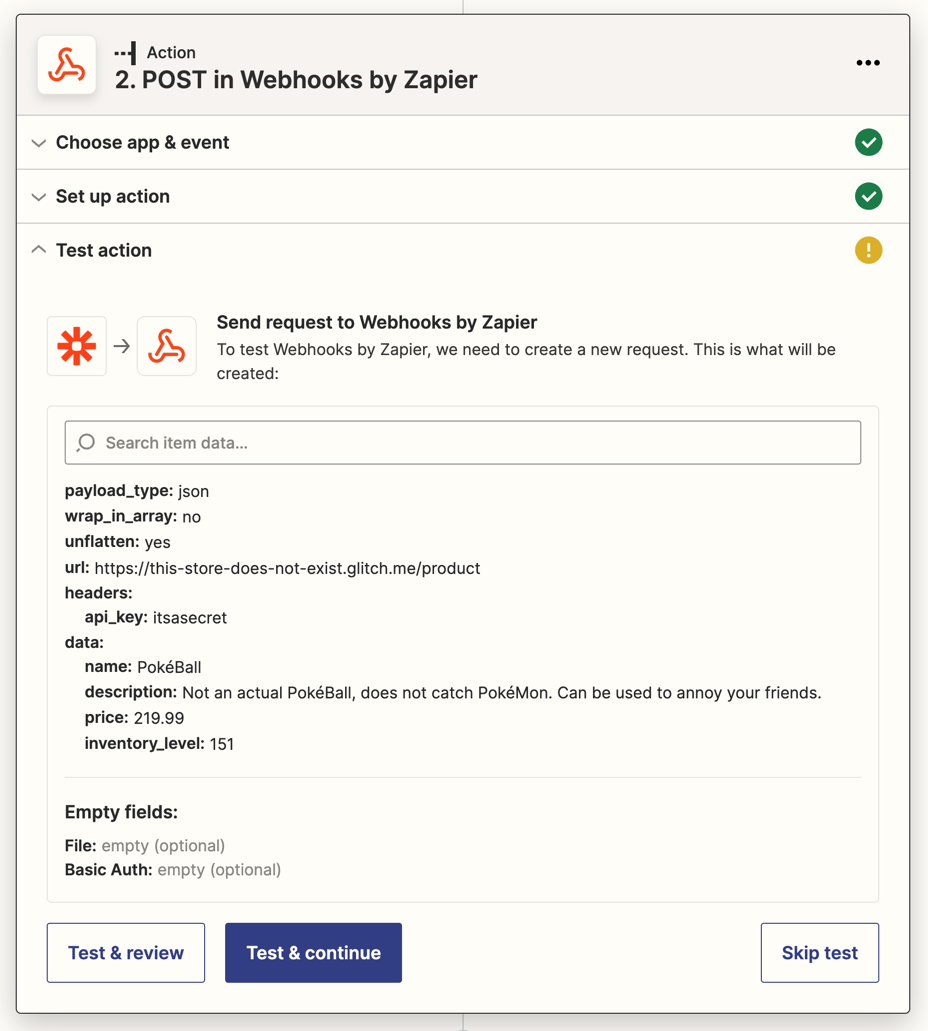Expand the Set up action chevron
Viewport: 928px width, 1031px height.
[x=39, y=197]
